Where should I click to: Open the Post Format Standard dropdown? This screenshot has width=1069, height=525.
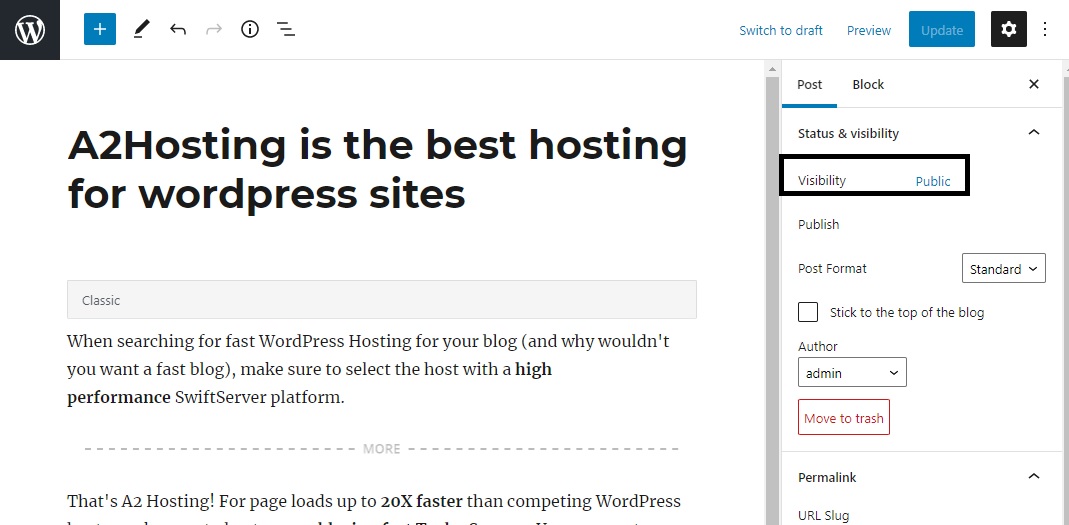[x=1004, y=269]
